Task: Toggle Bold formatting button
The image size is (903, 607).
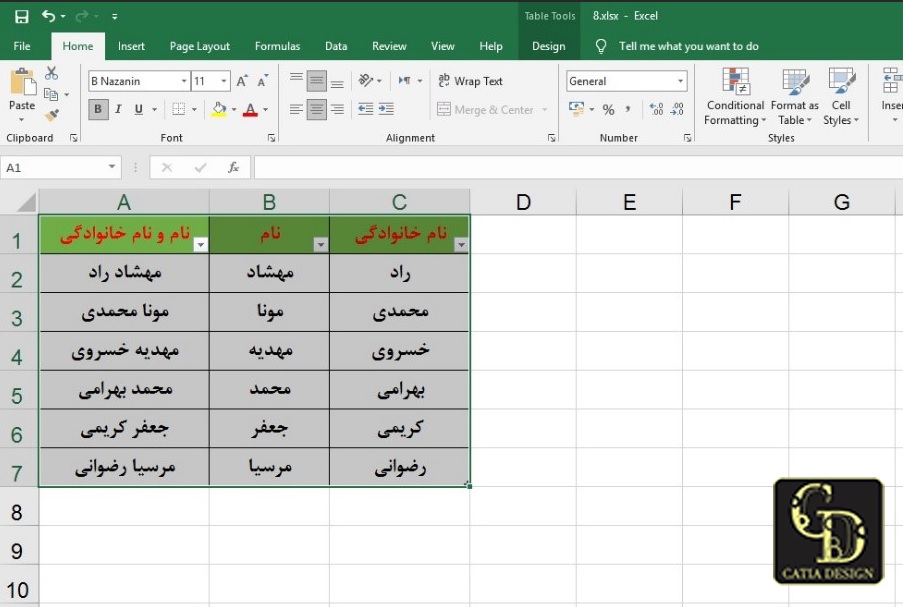Action: coord(98,109)
